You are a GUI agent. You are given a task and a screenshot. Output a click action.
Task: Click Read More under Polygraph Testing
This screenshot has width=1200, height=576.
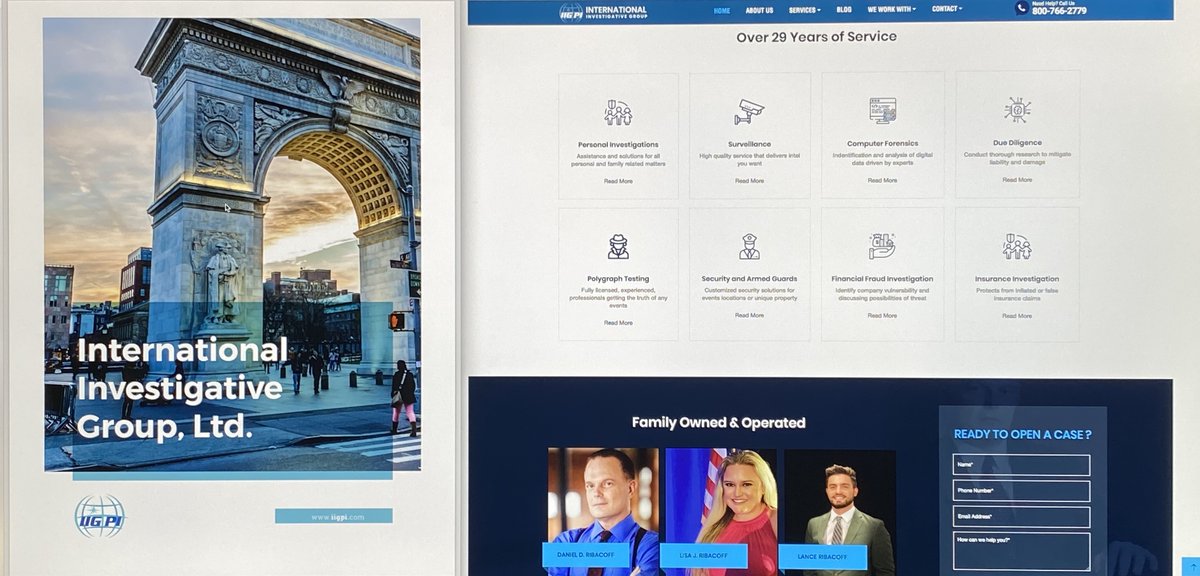click(618, 323)
